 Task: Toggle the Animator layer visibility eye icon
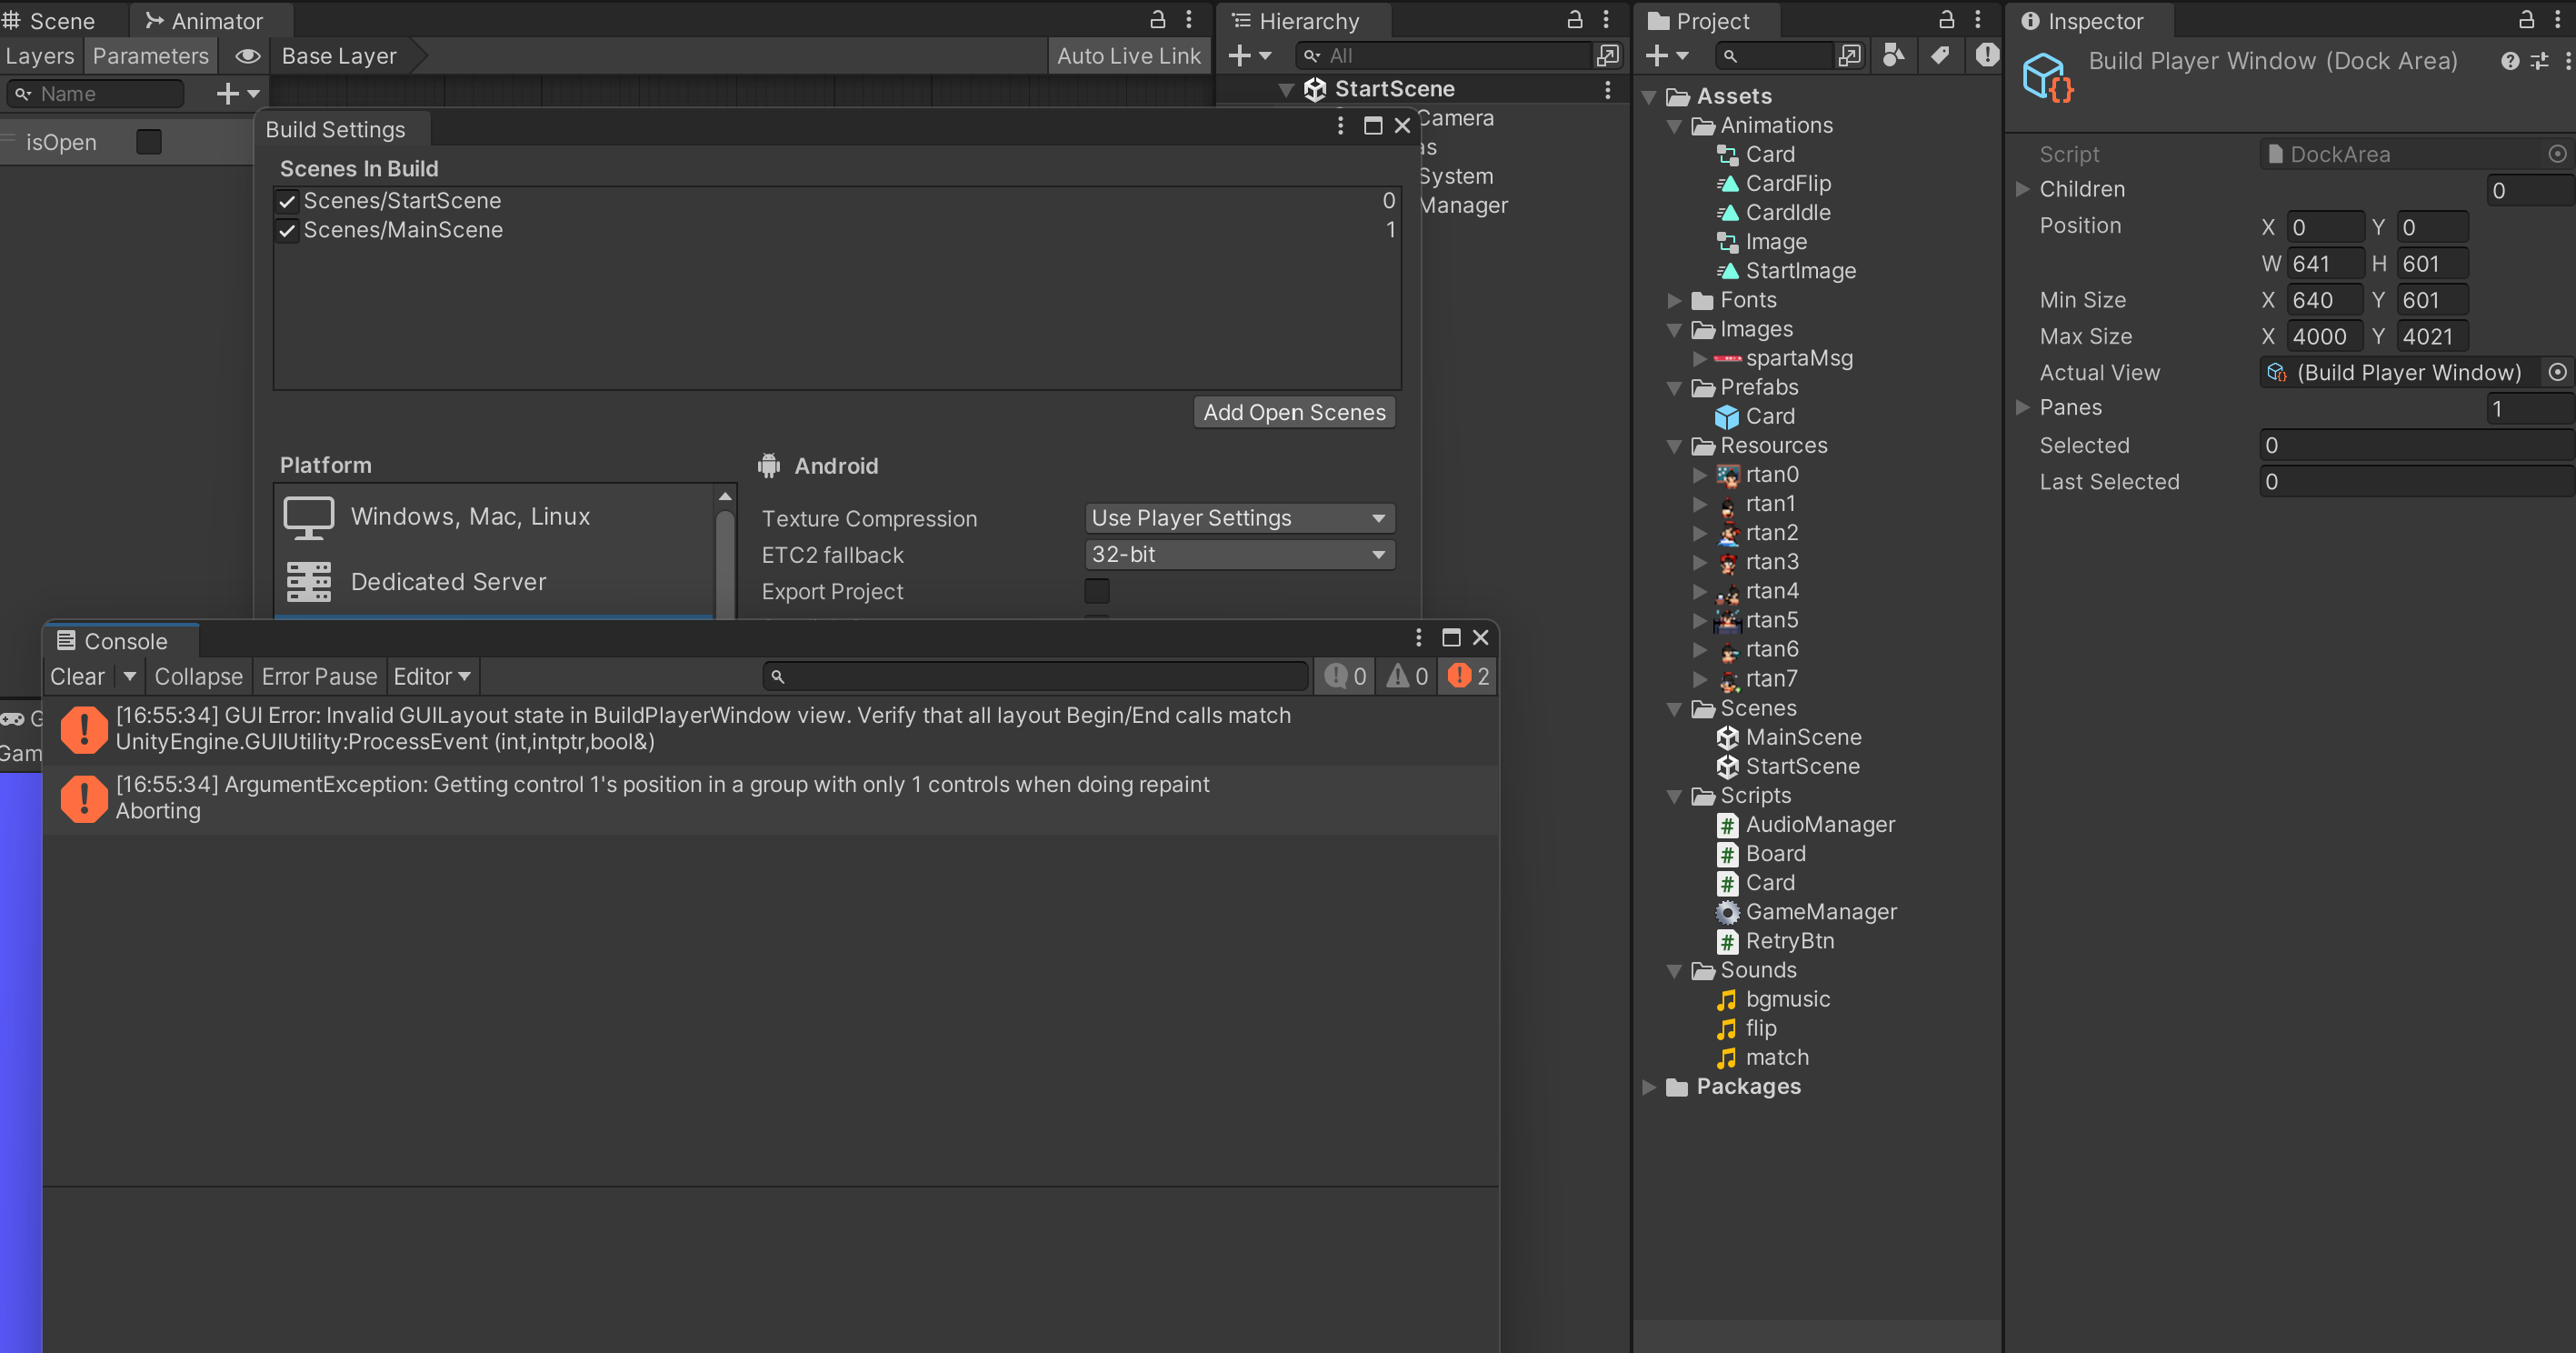[247, 56]
